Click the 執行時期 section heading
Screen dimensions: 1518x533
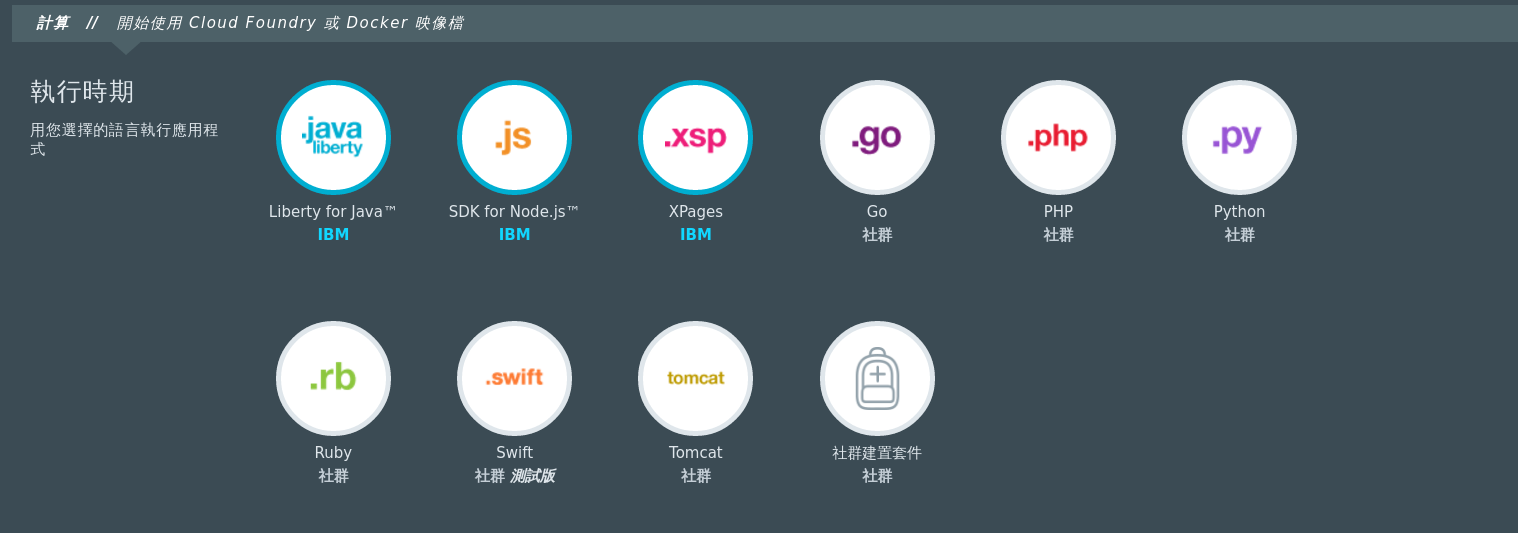[x=82, y=92]
